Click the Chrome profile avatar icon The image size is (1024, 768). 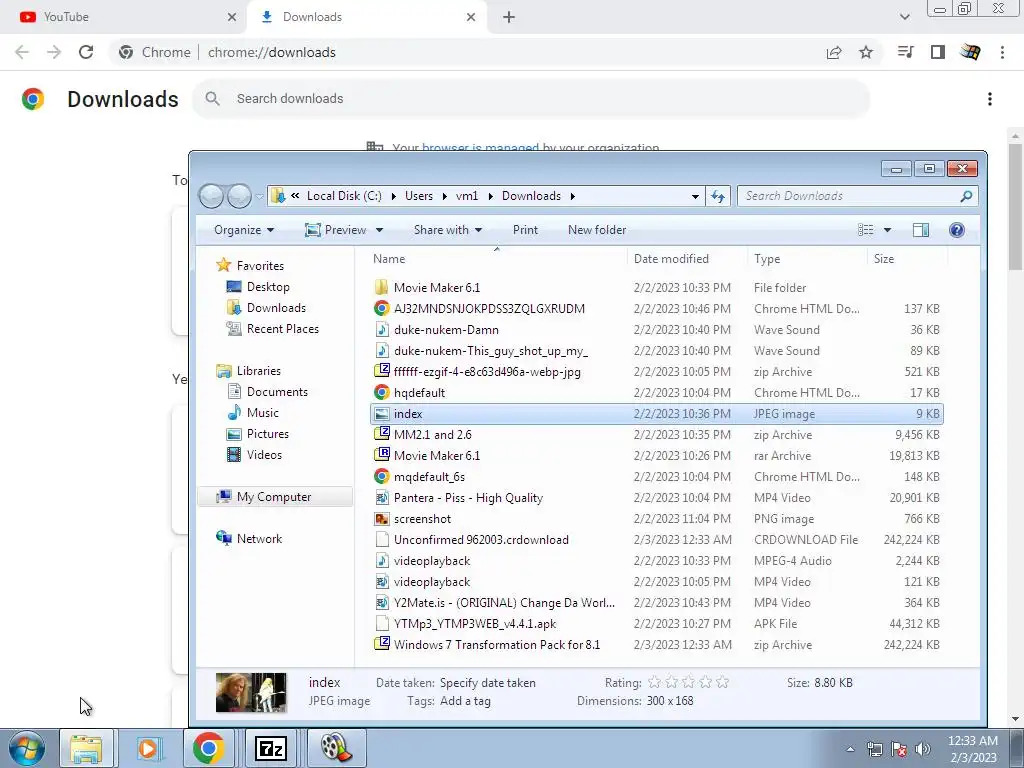coord(970,52)
